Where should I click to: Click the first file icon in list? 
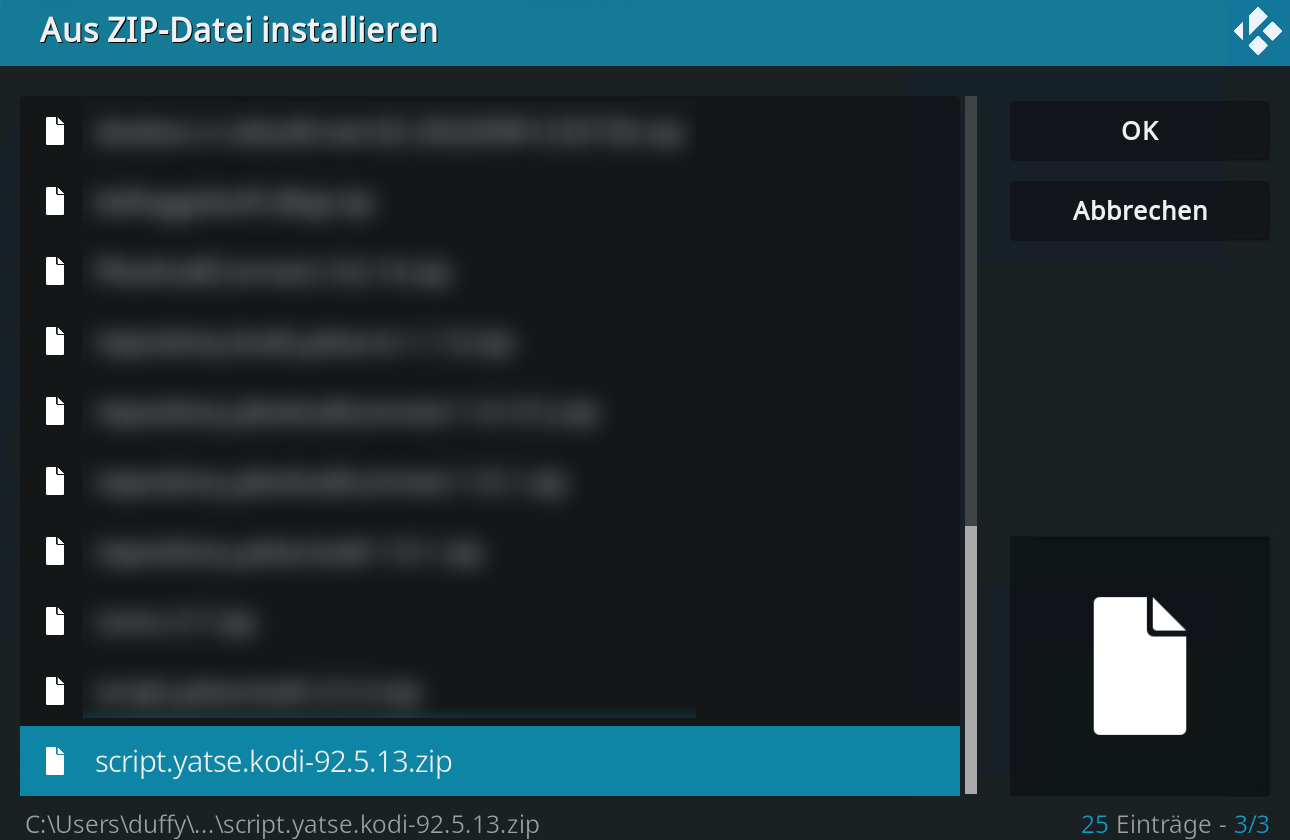55,131
